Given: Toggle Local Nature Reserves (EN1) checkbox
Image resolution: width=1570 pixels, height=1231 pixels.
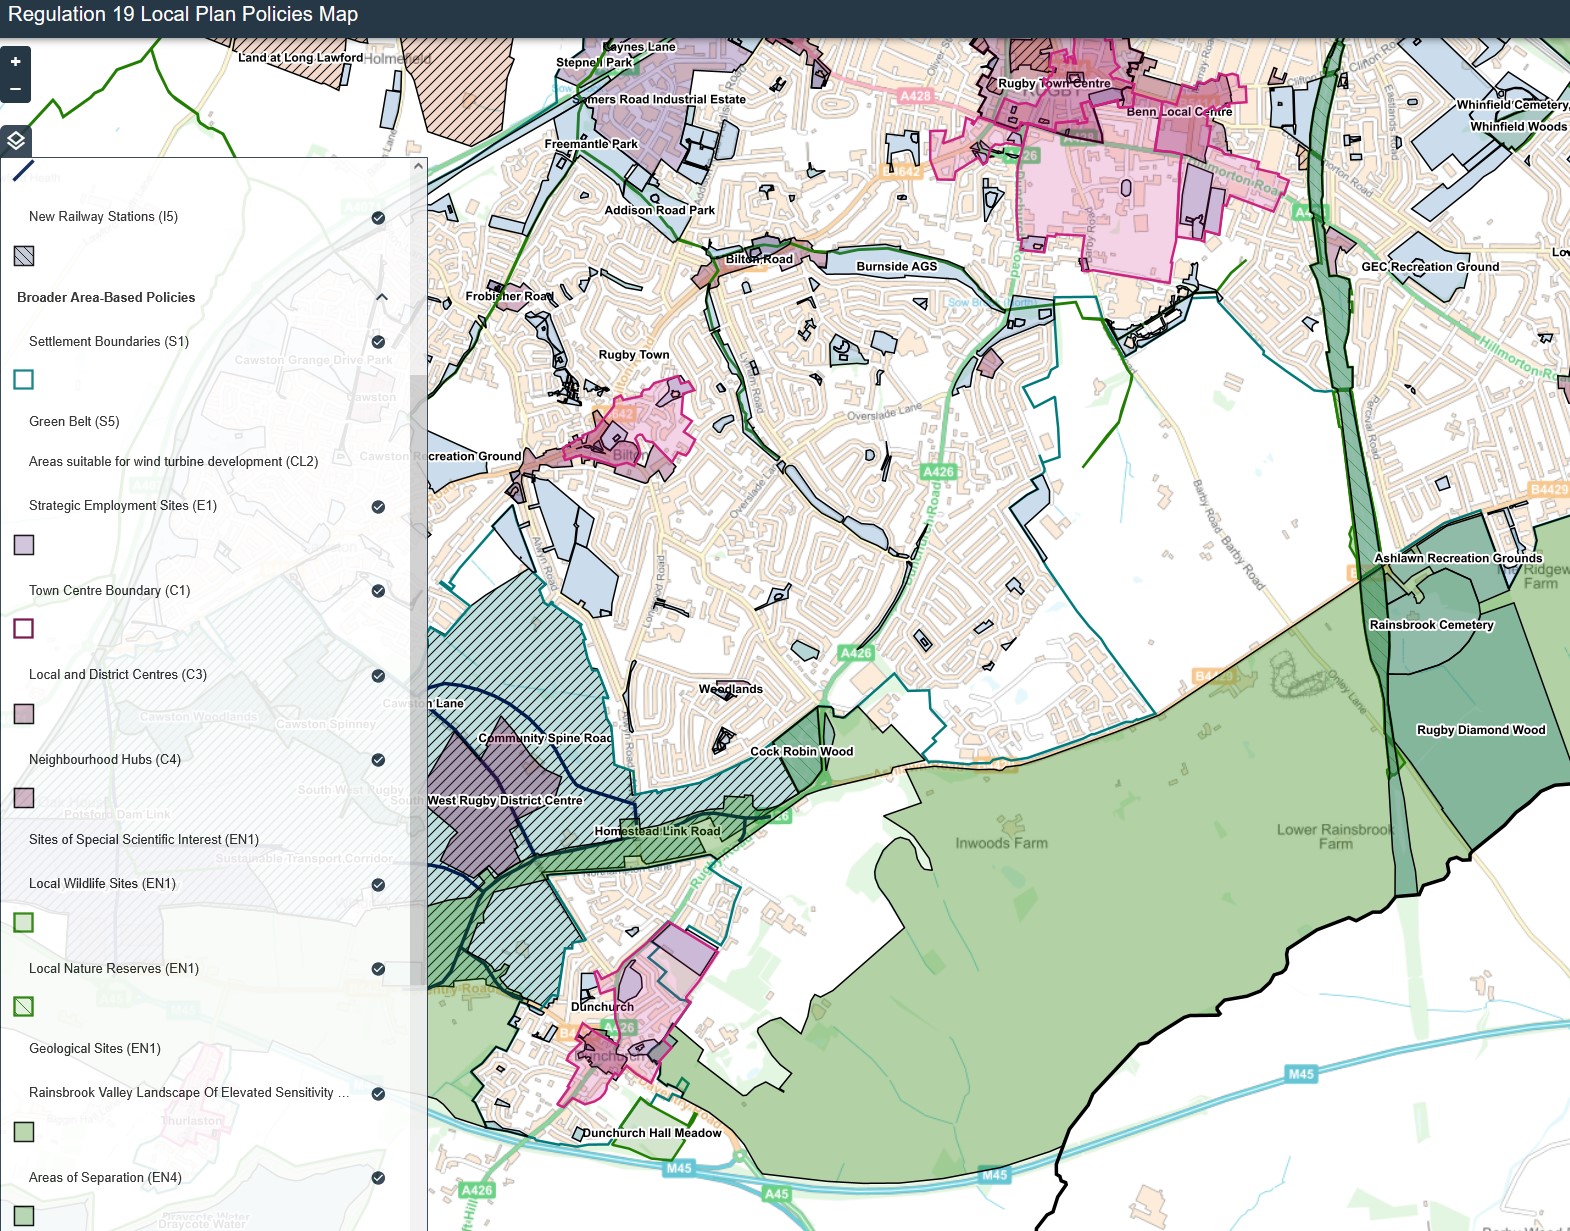Looking at the screenshot, I should click(x=378, y=969).
